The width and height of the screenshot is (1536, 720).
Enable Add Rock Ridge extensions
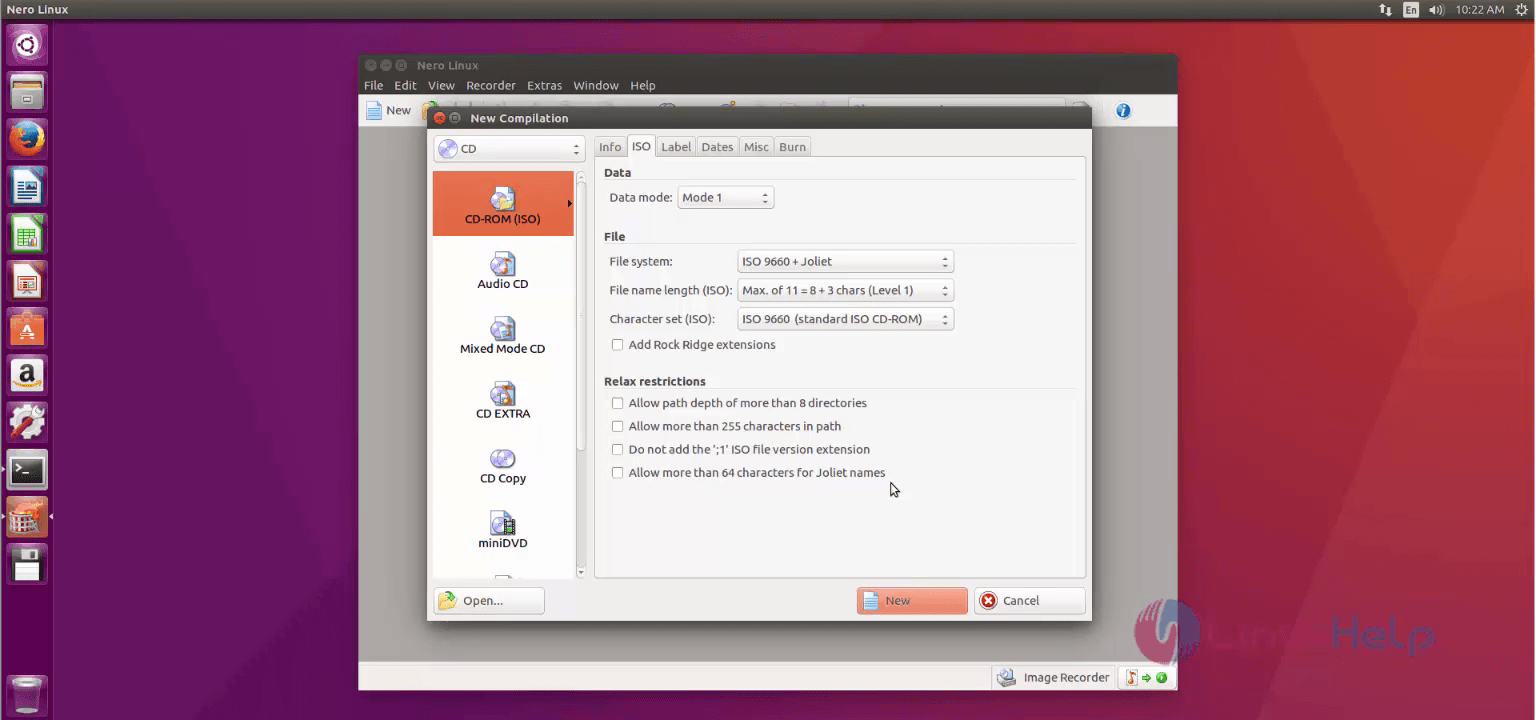click(x=693, y=345)
